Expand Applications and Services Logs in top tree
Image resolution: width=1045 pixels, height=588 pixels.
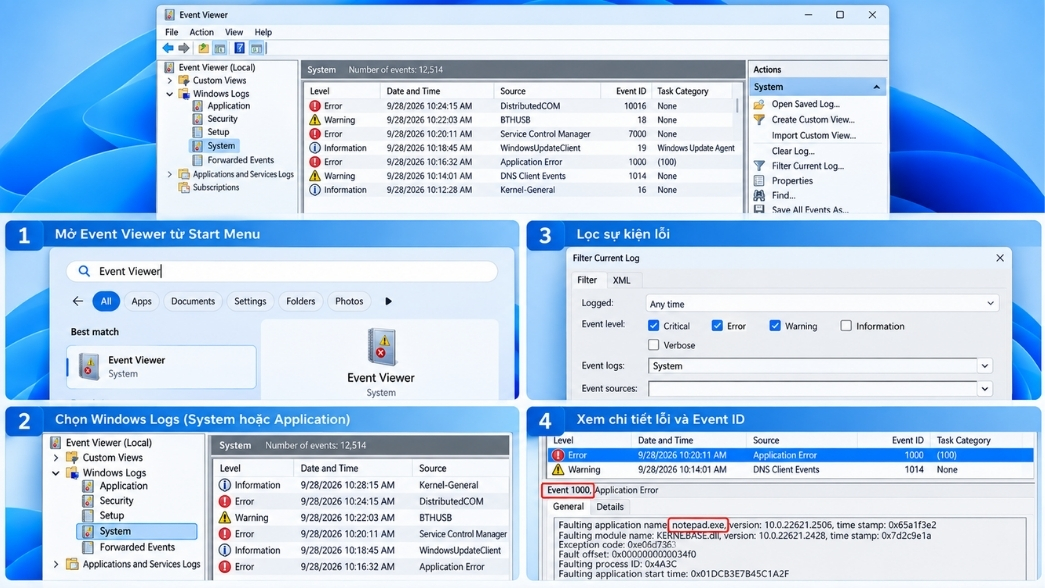click(169, 174)
